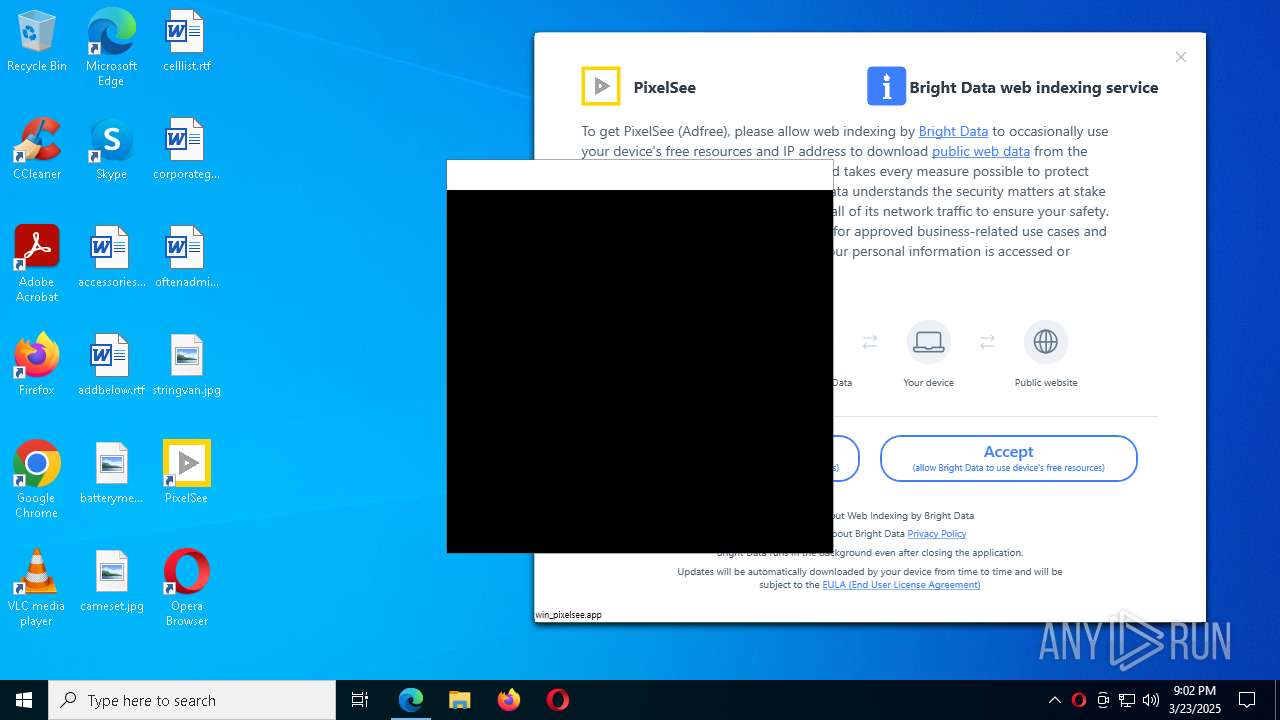Open Firefox desktop shortcut
Viewport: 1280px width, 720px height.
pos(37,365)
